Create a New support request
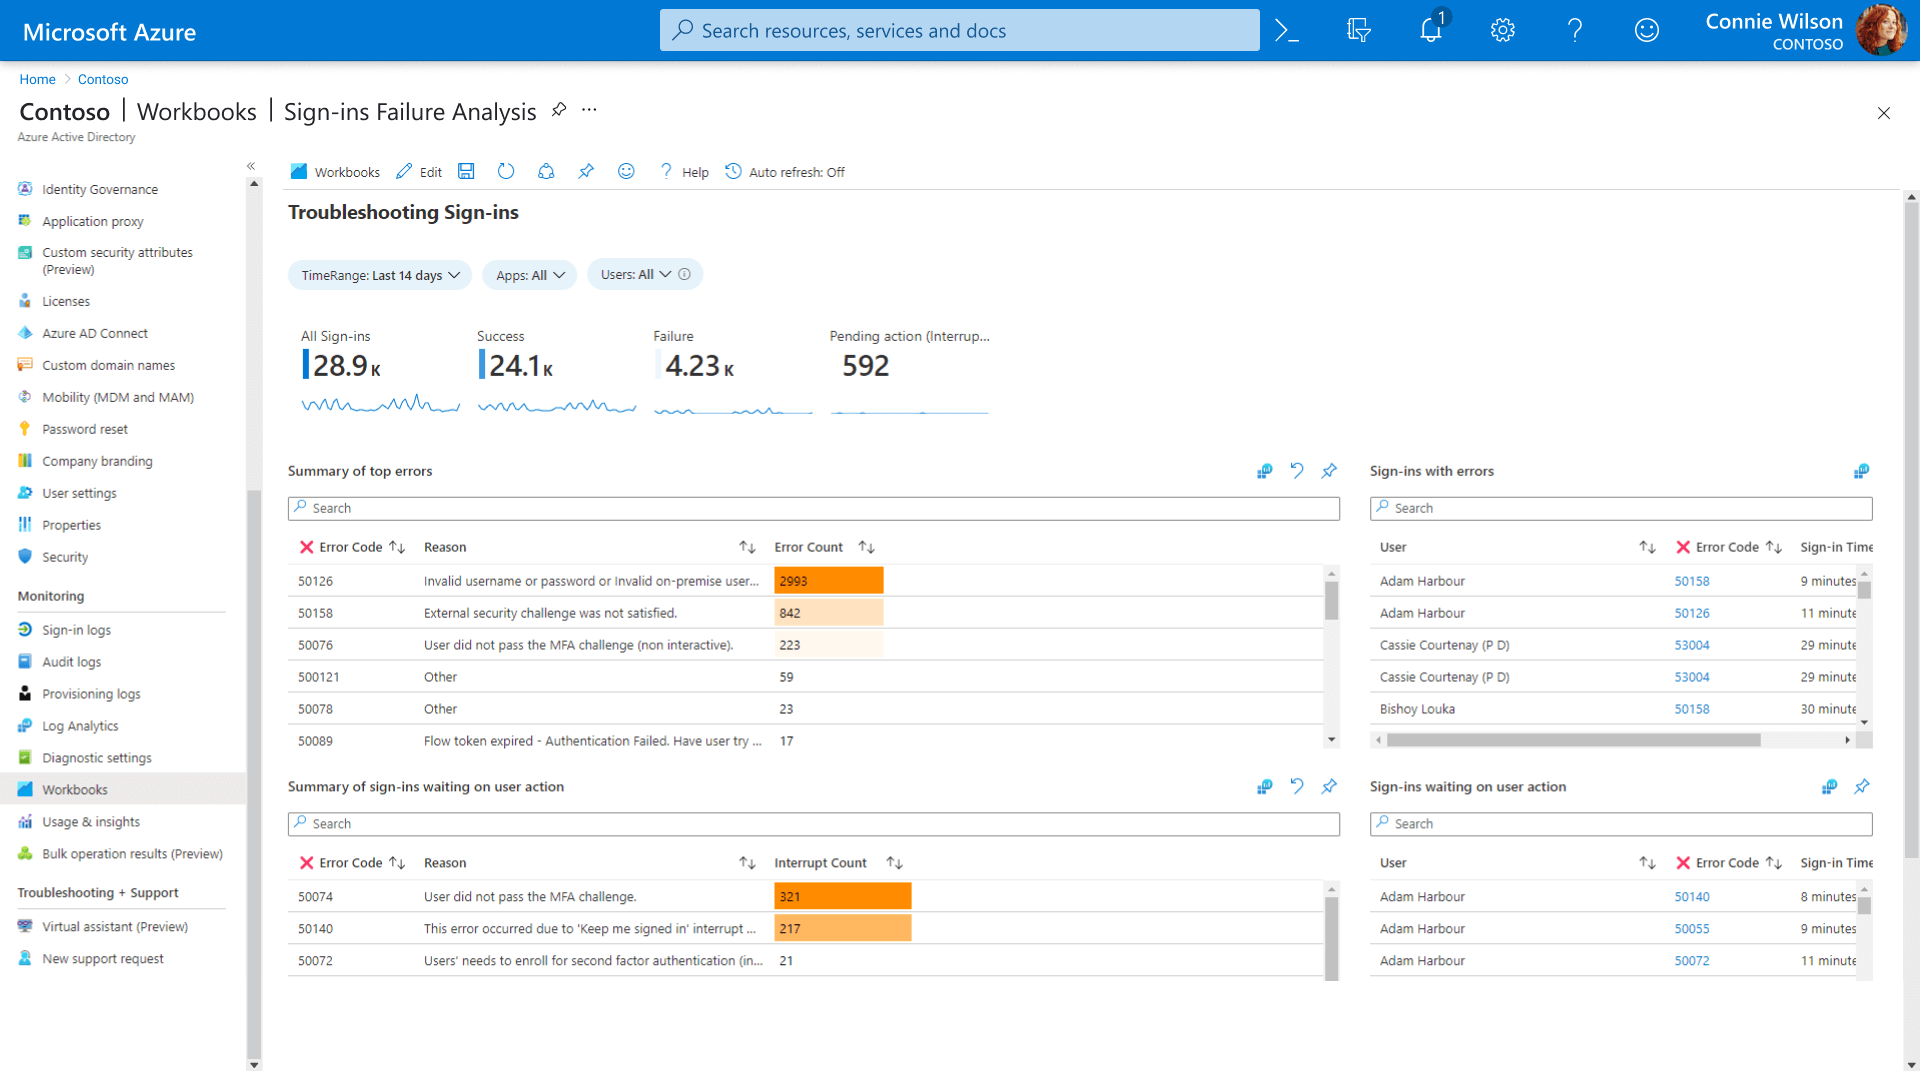Viewport: 1920px width, 1081px height. (x=103, y=958)
